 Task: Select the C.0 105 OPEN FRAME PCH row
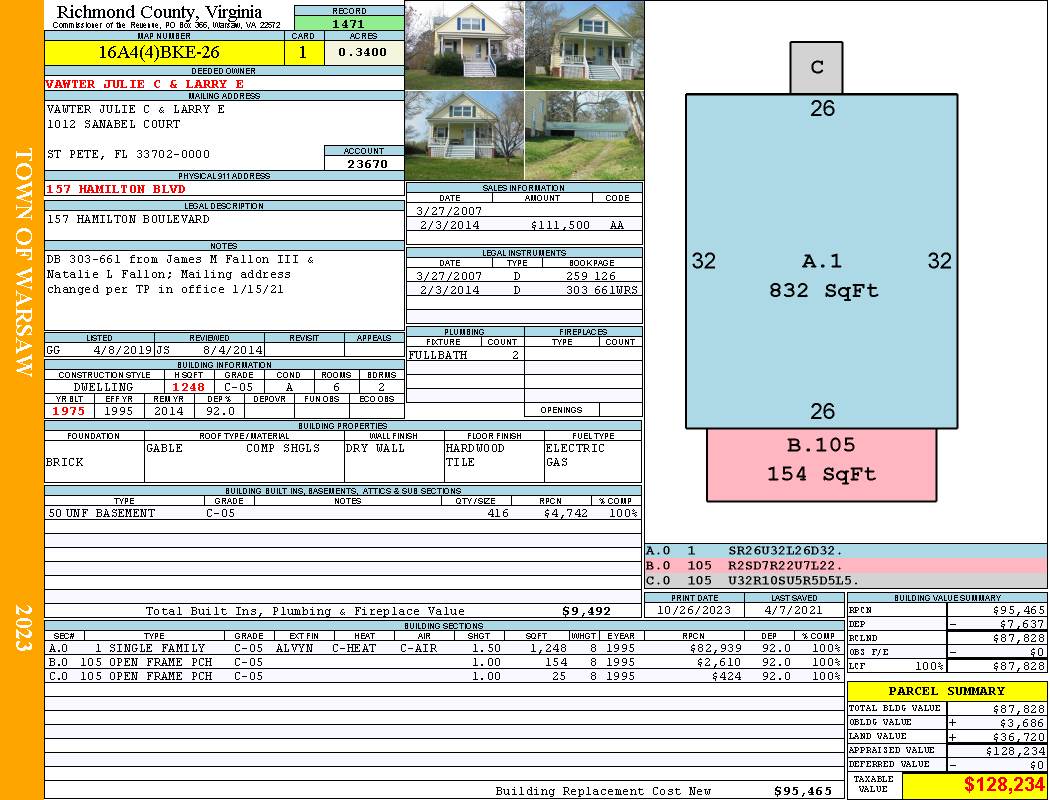[x=445, y=676]
